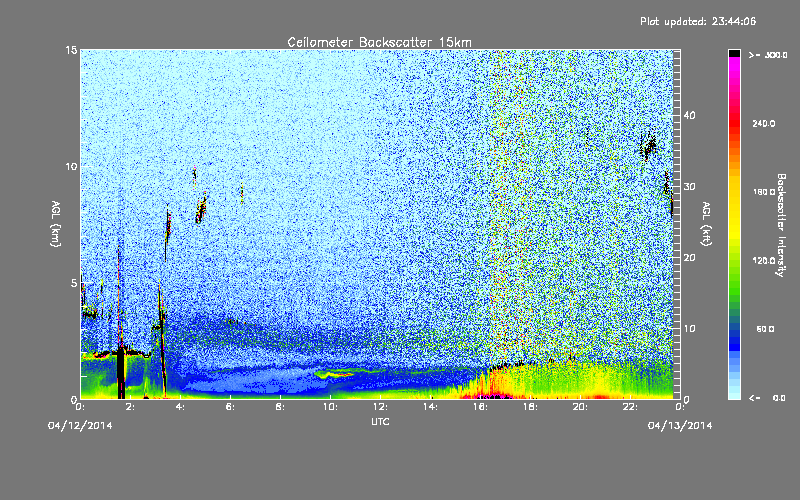Image resolution: width=800 pixels, height=500 pixels.
Task: Click the kft axis "10" tick next to AGL (kft)
Action: [689, 328]
